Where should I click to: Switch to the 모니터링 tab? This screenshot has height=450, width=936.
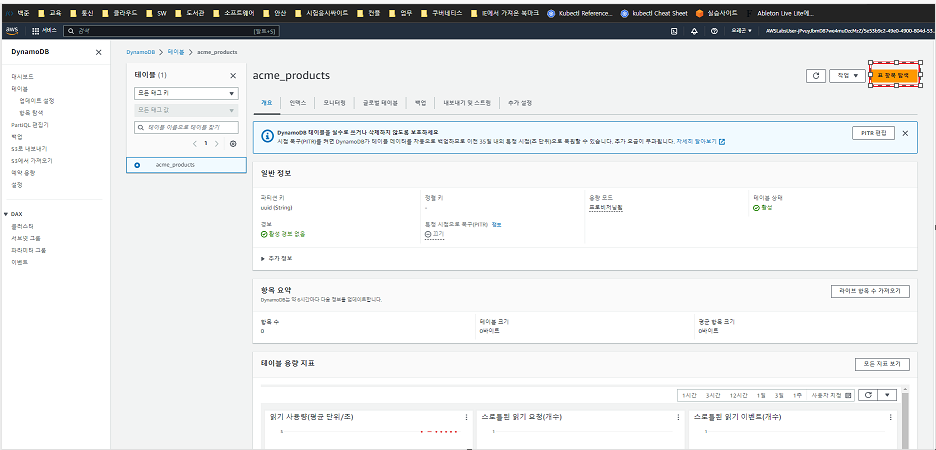pos(334,103)
